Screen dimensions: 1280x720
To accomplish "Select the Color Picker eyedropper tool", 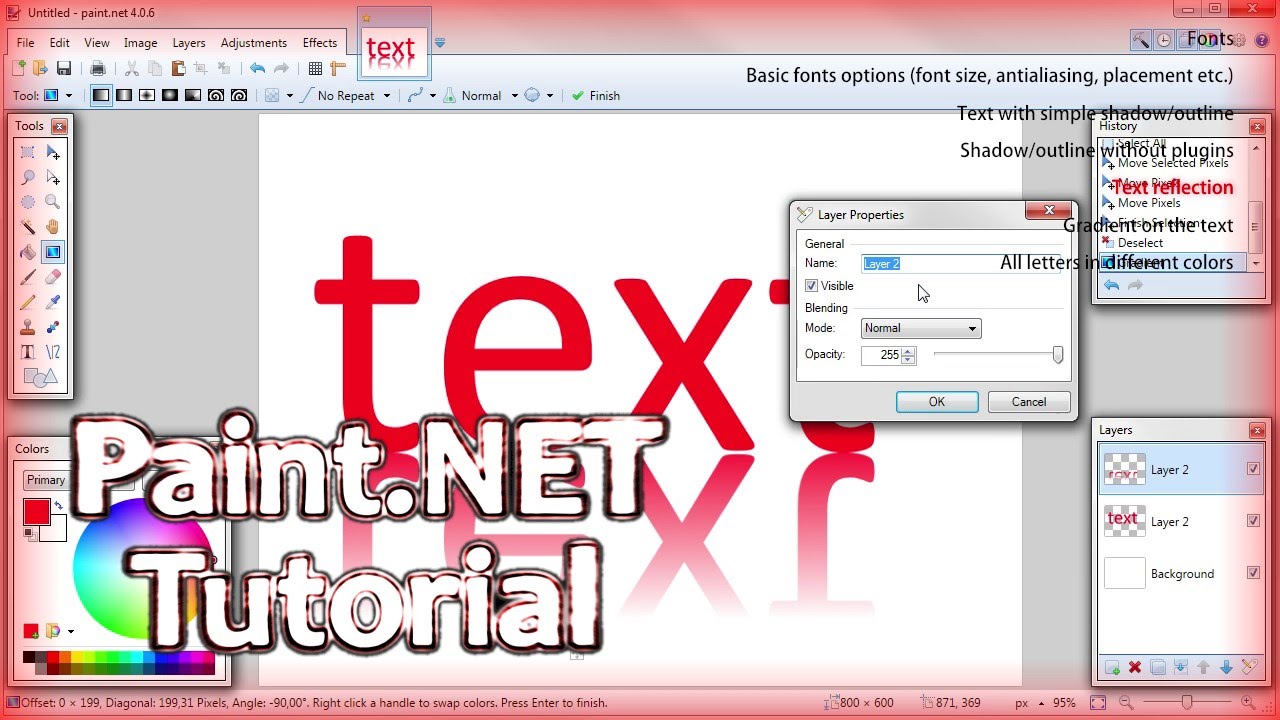I will [53, 302].
